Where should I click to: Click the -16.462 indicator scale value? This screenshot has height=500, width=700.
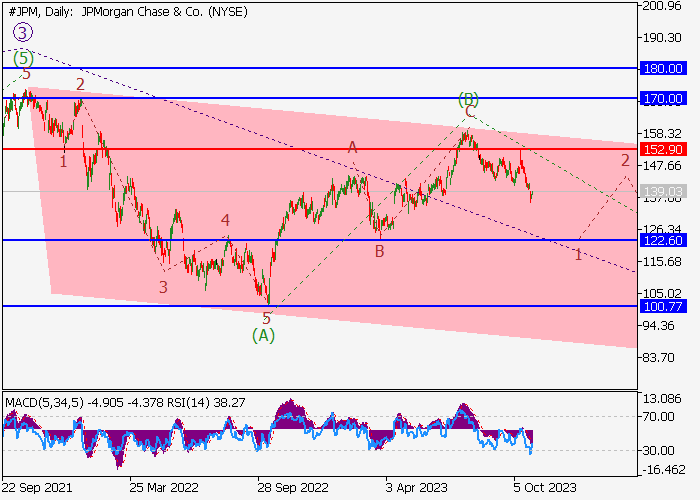click(663, 470)
